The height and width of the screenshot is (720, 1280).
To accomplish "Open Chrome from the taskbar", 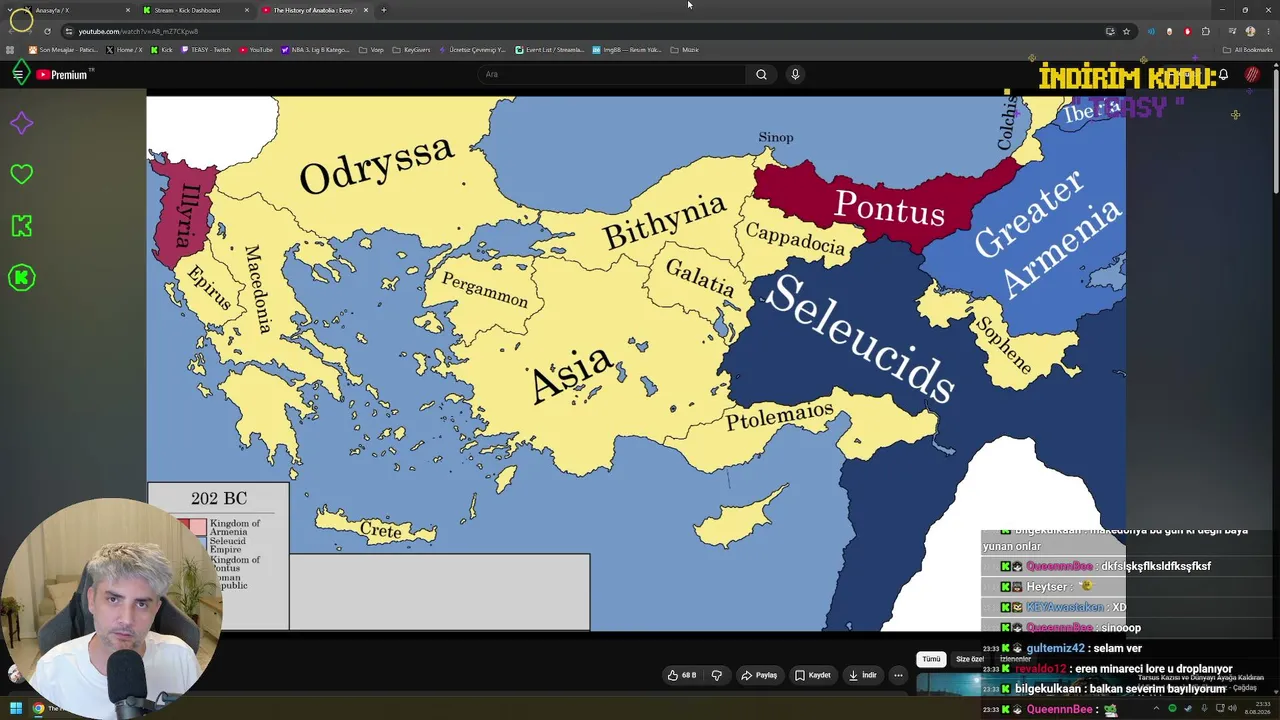I will pyautogui.click(x=38, y=709).
